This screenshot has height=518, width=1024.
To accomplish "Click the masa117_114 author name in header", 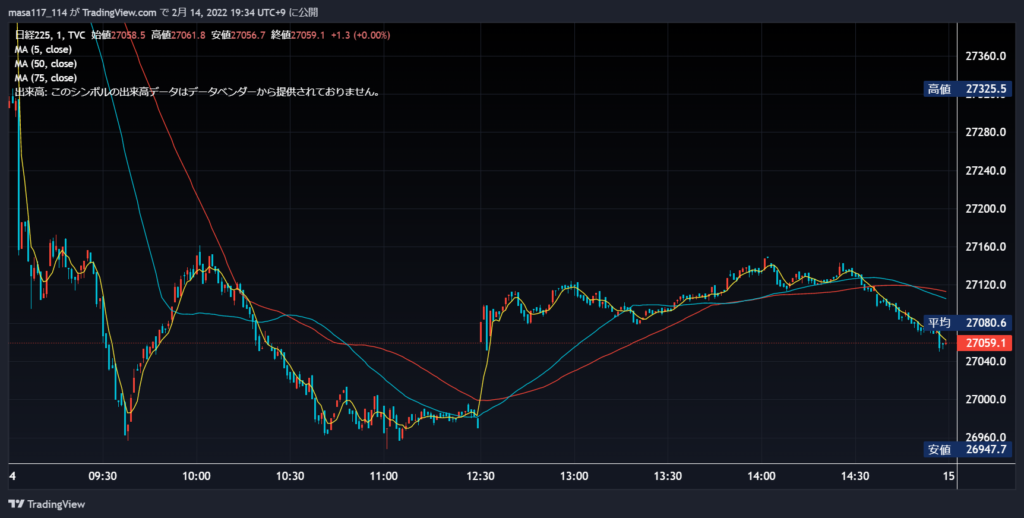I will click(37, 12).
